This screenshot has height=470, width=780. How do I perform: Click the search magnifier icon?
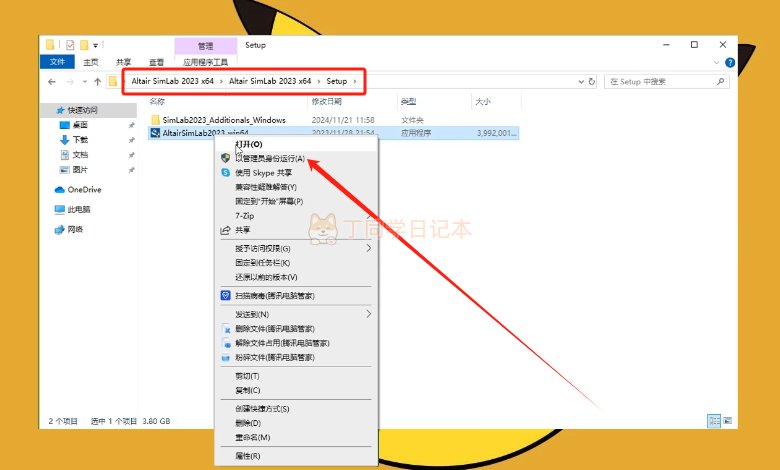pyautogui.click(x=720, y=82)
